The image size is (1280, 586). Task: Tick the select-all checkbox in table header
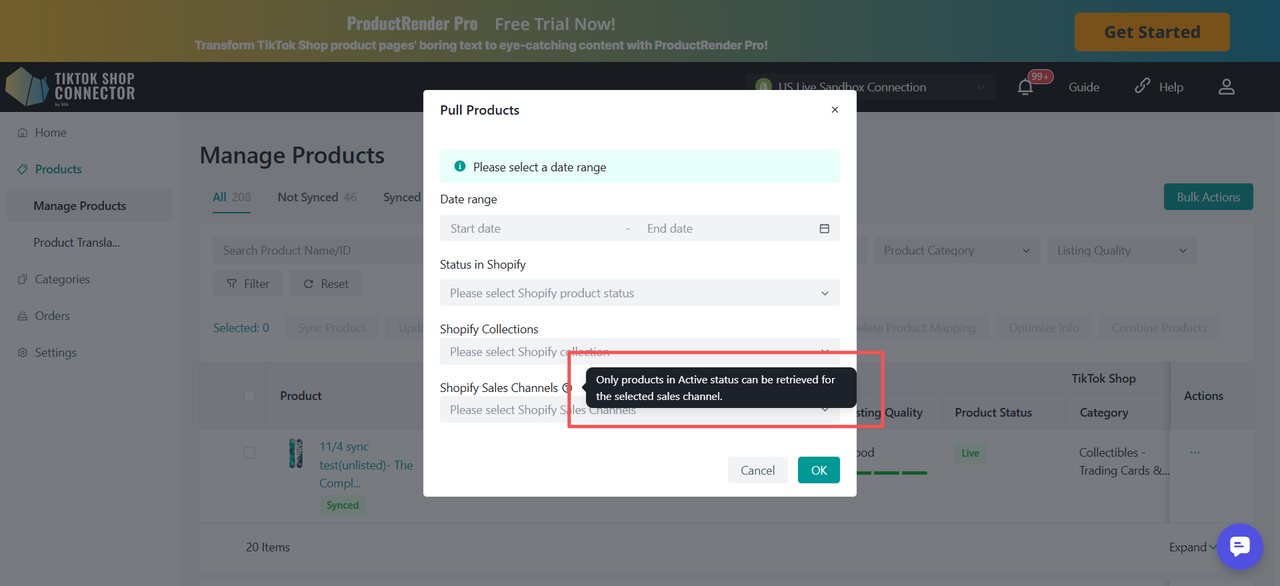point(250,396)
